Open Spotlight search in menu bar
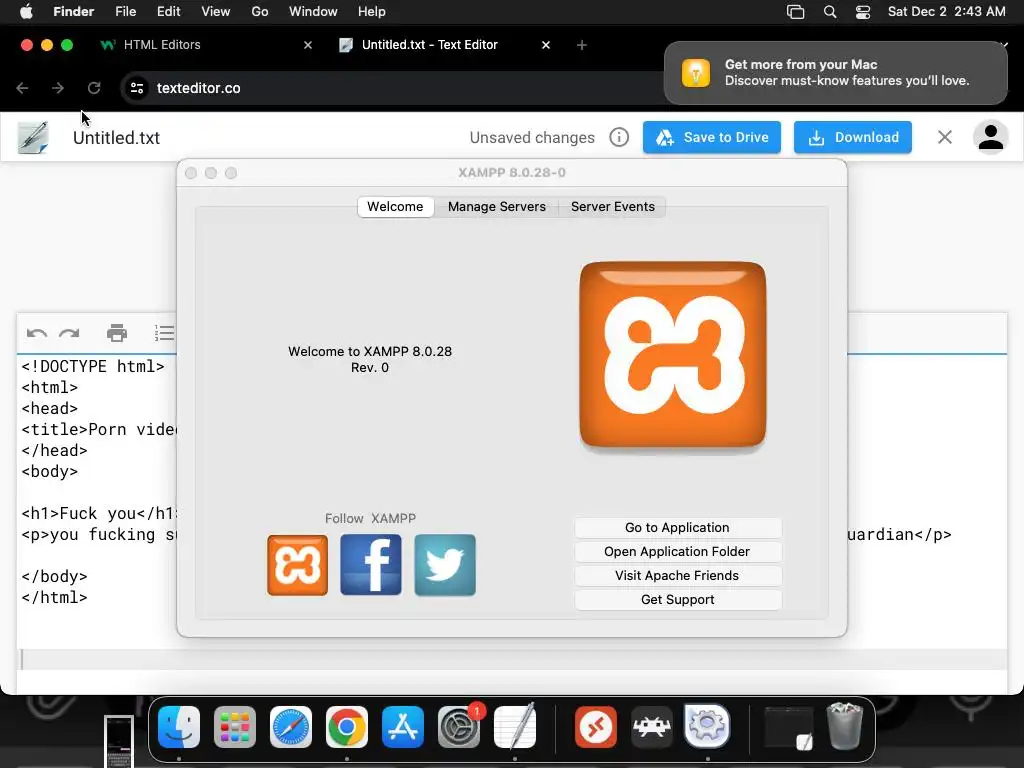This screenshot has height=768, width=1024. [830, 12]
